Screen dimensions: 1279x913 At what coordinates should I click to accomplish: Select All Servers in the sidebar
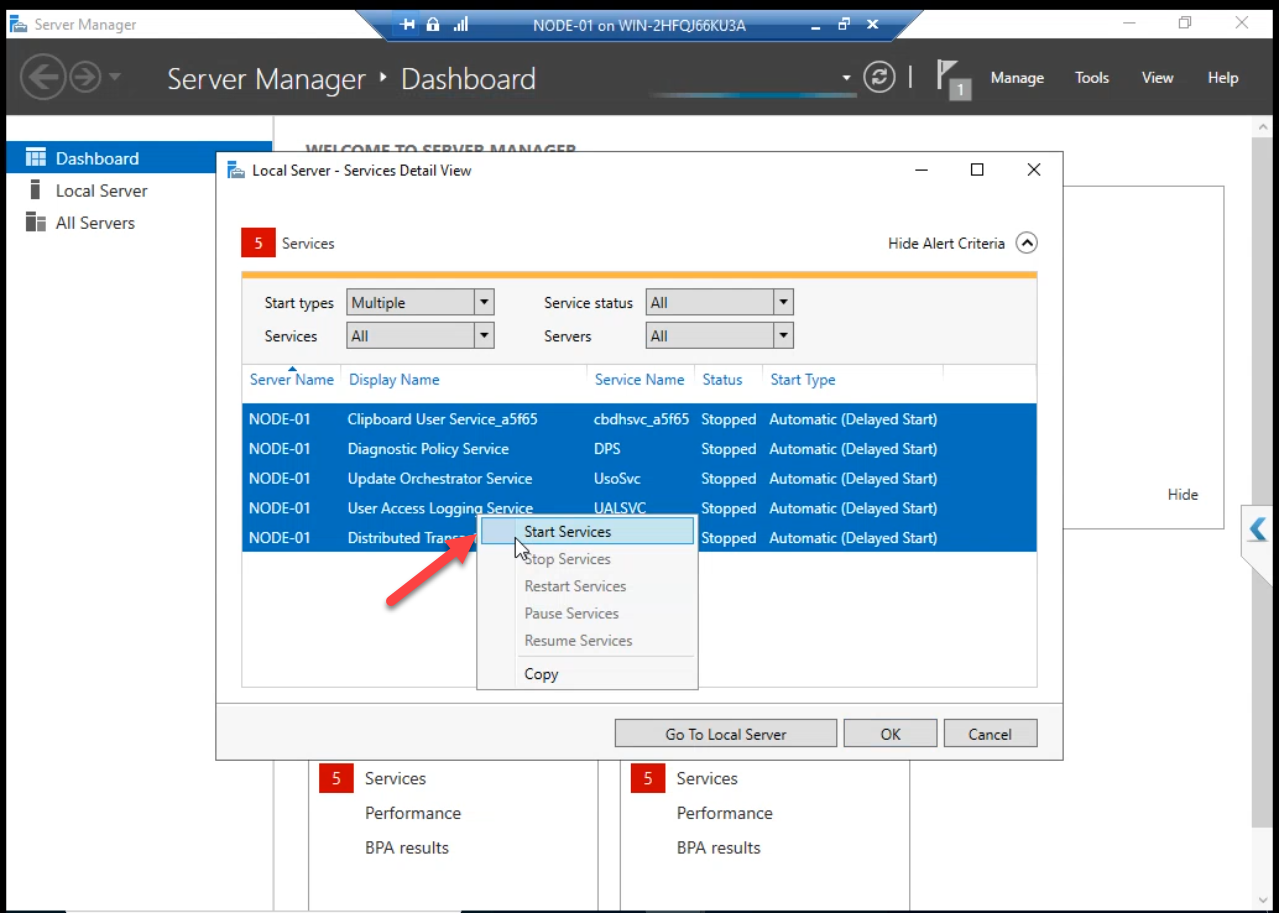[95, 222]
